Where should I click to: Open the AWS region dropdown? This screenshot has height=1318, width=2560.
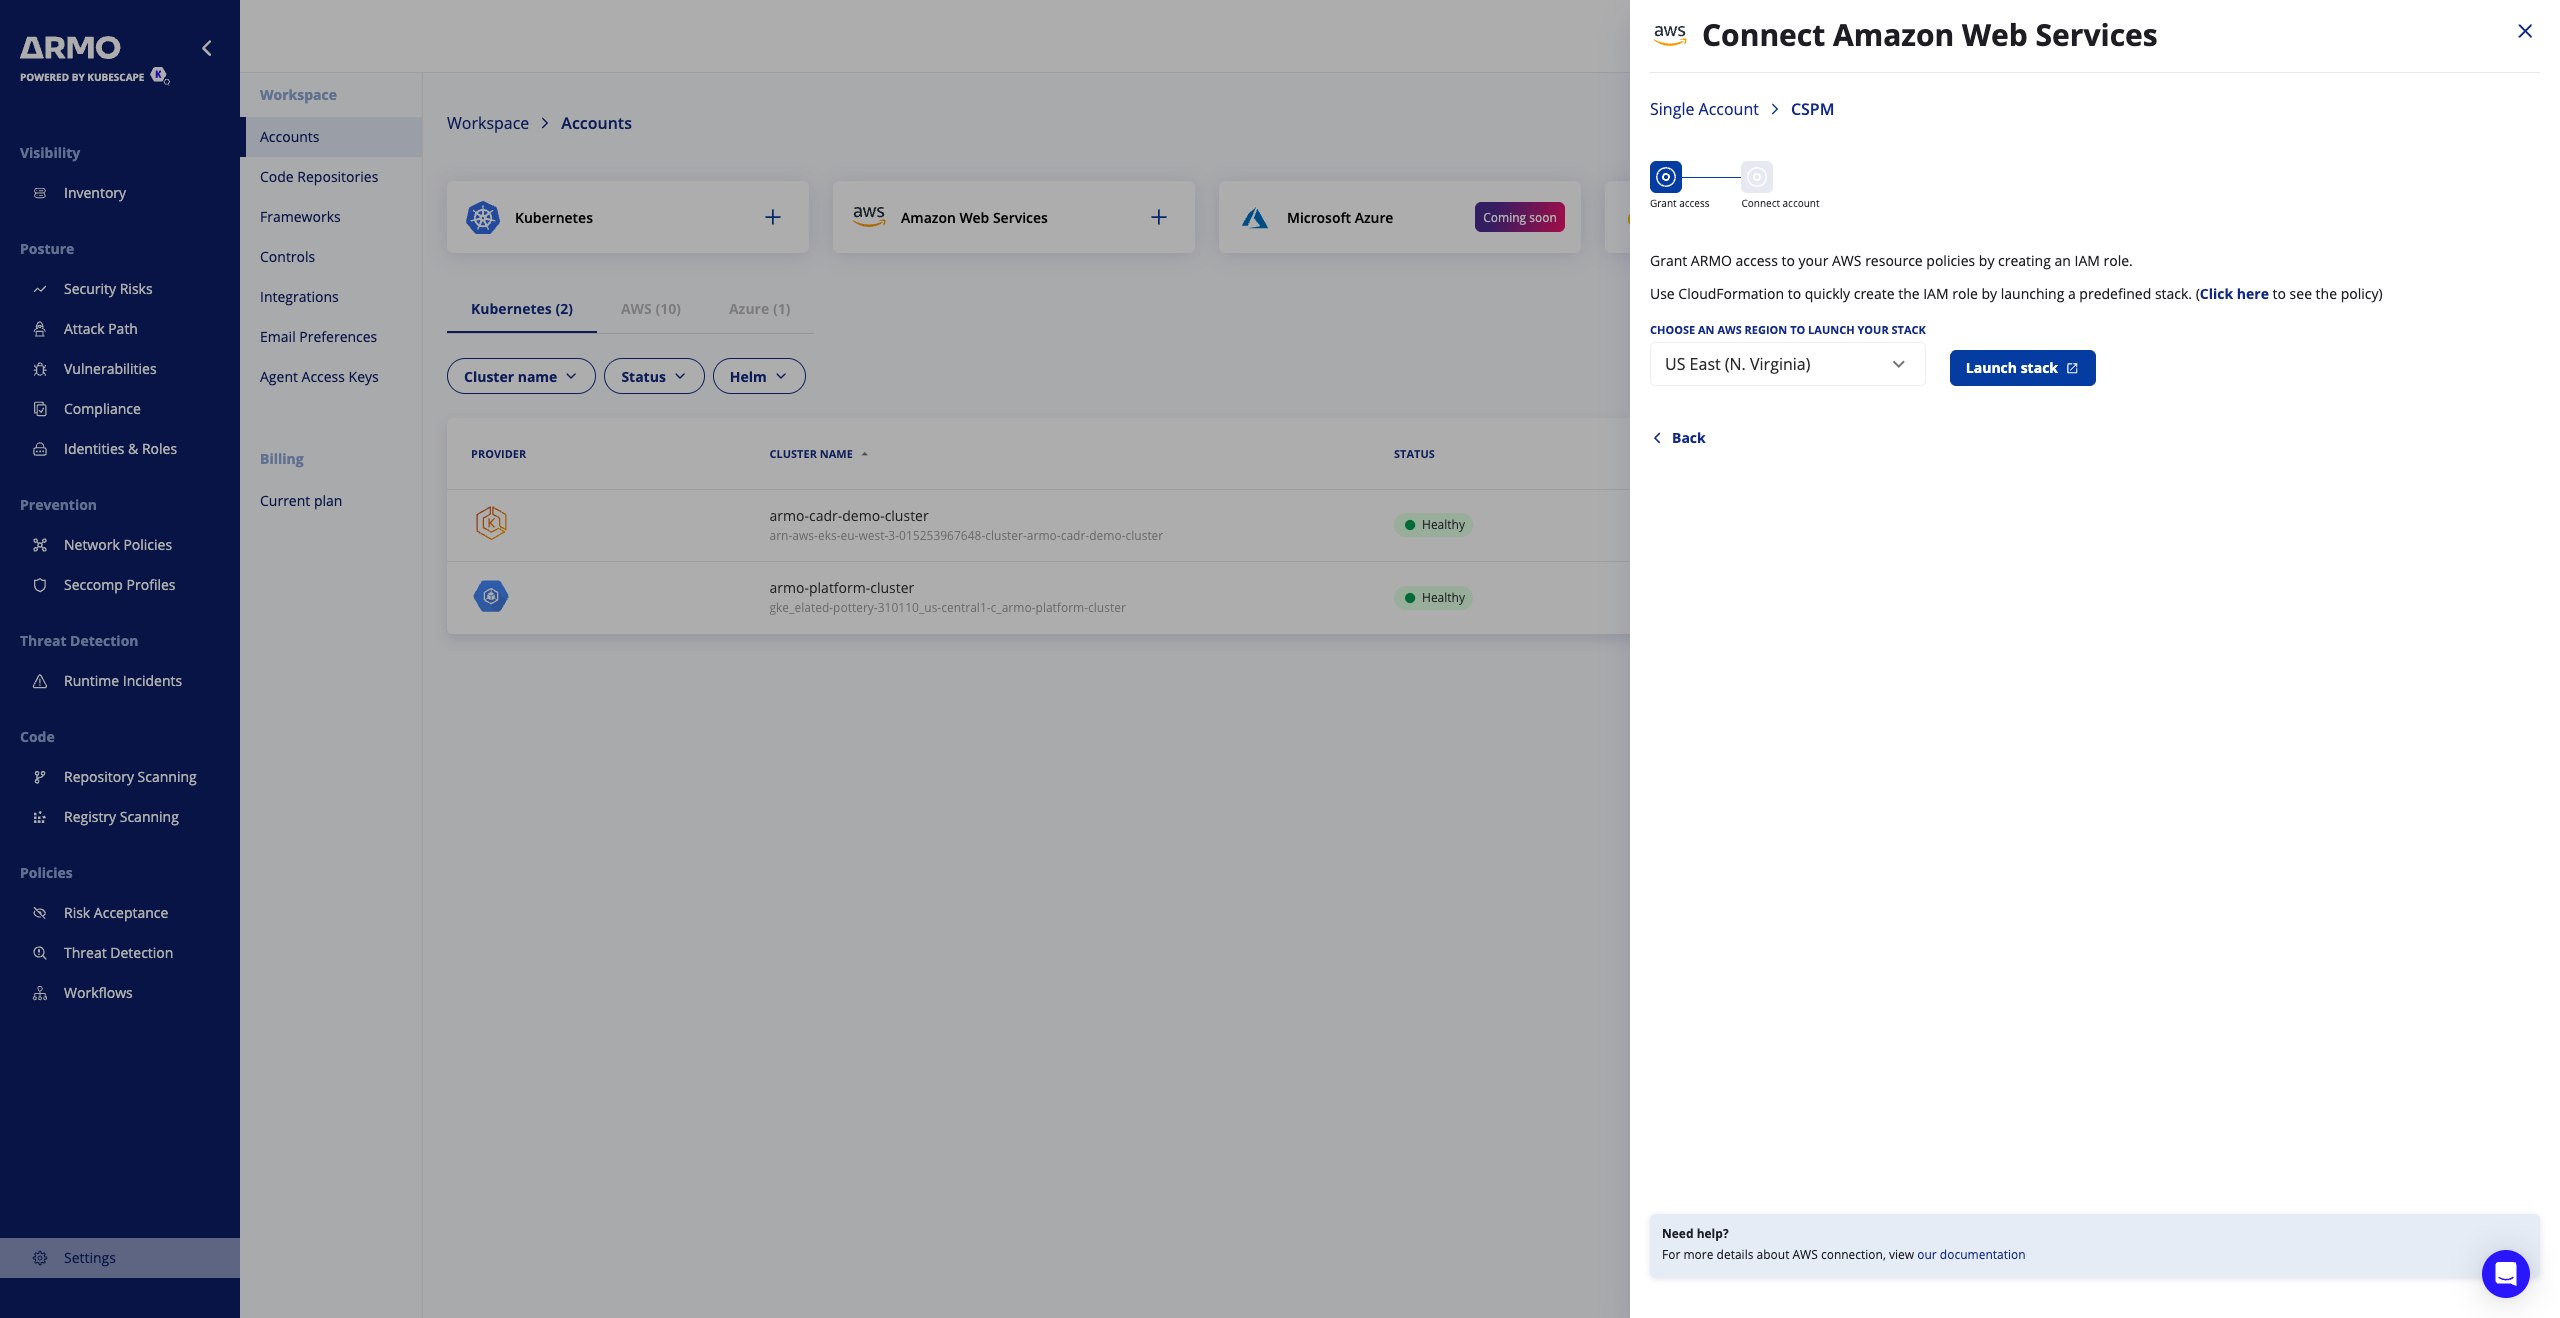(1786, 364)
